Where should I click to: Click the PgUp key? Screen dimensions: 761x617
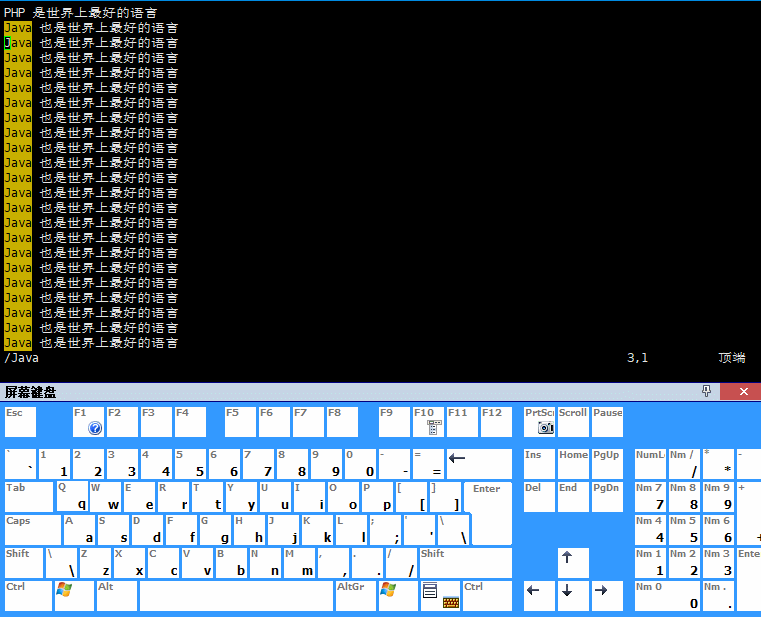(x=607, y=464)
